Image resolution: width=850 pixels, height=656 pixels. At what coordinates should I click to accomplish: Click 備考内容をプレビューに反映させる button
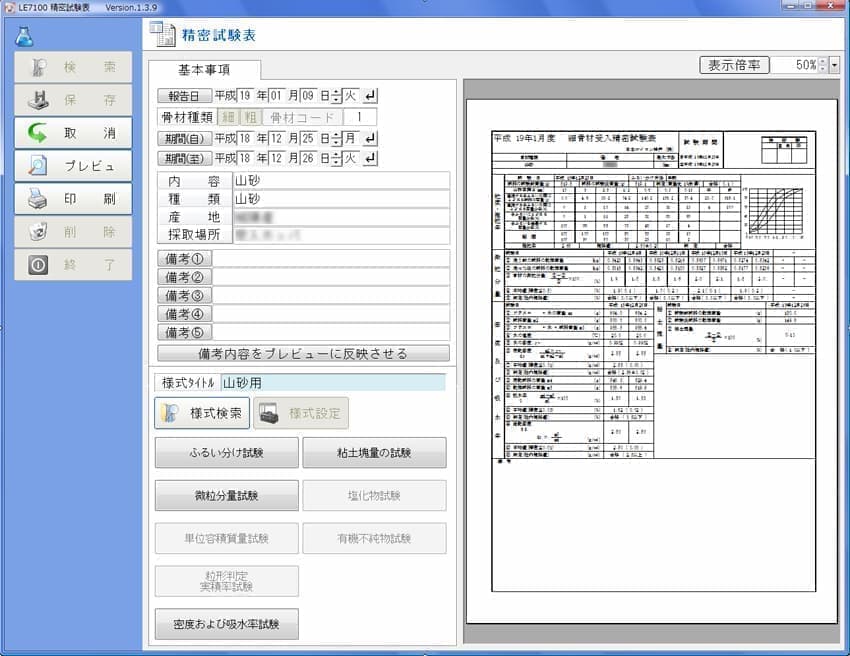[303, 353]
